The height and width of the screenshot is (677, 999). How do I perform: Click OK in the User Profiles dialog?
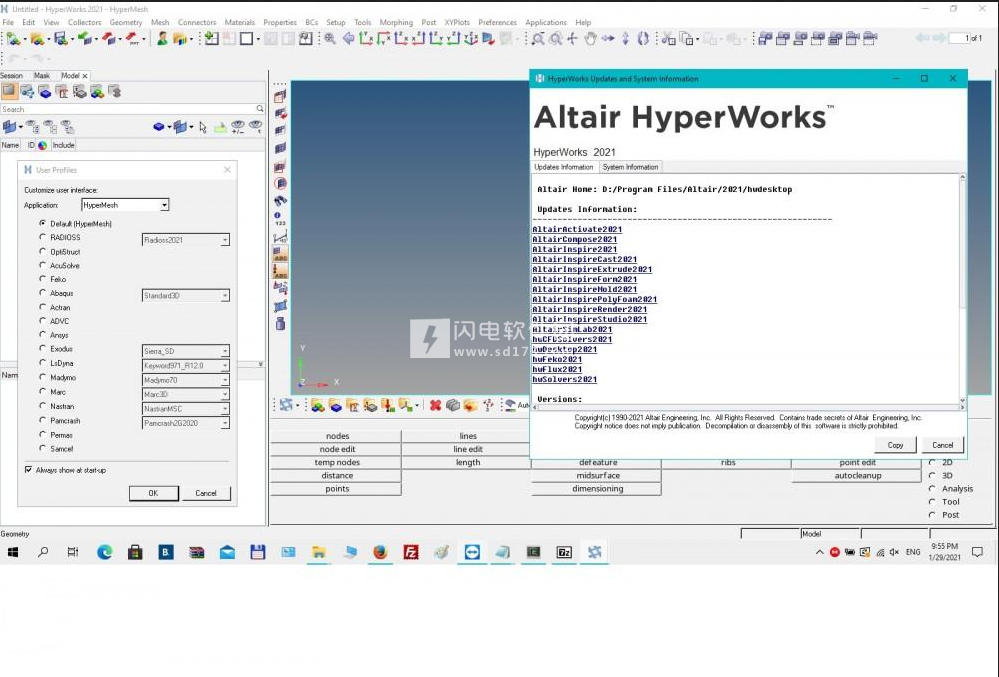point(154,493)
